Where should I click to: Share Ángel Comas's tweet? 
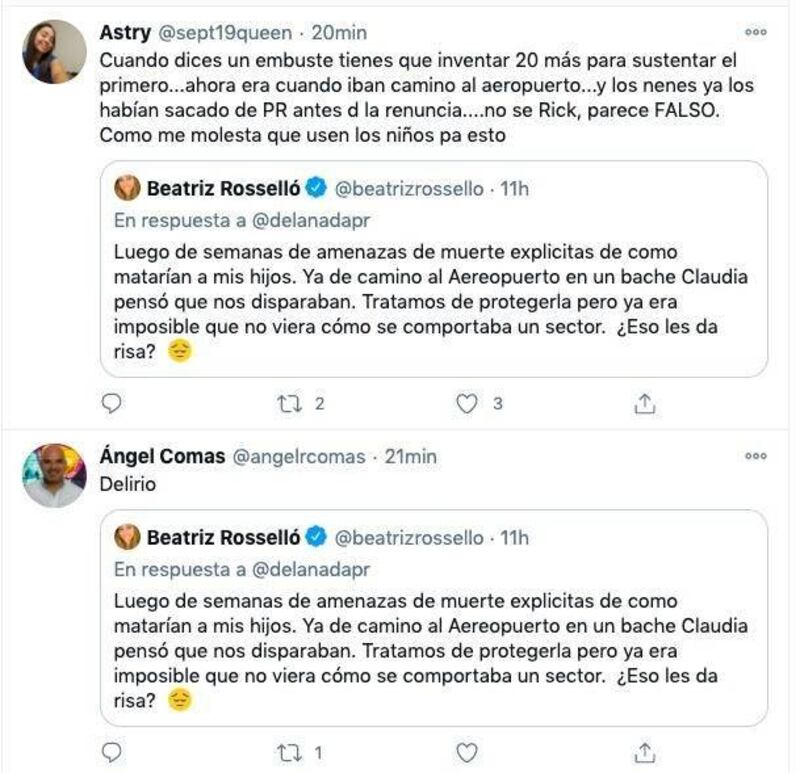pyautogui.click(x=645, y=751)
